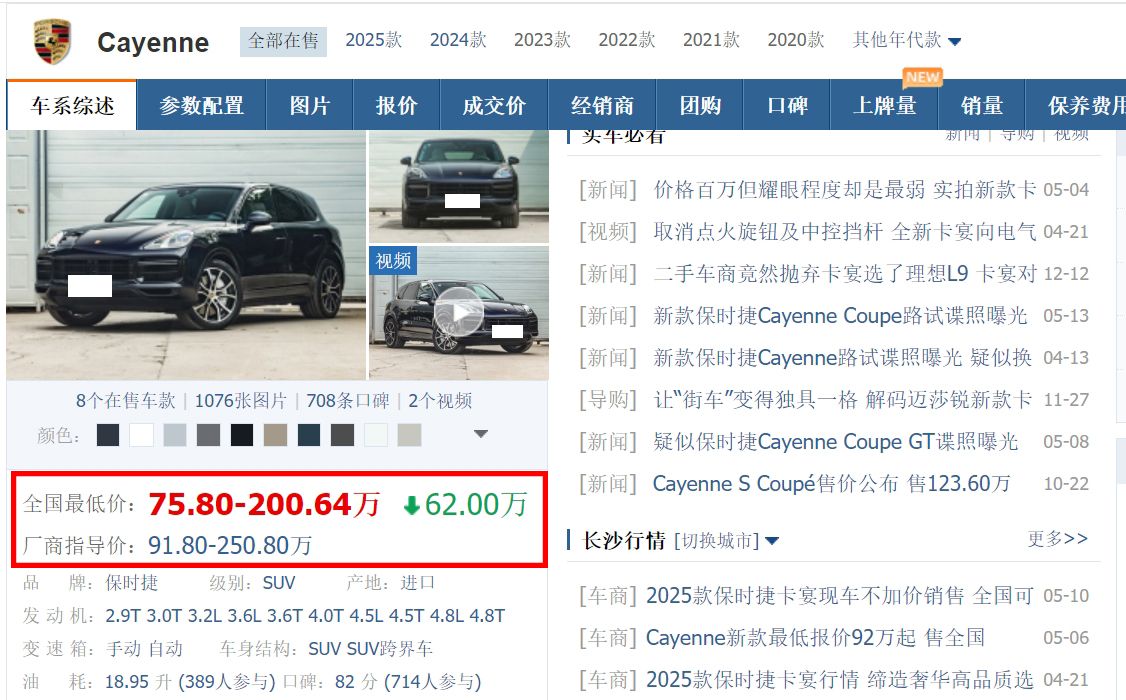The height and width of the screenshot is (700, 1126).
Task: Click the Porsche brand logo
Action: click(x=52, y=42)
